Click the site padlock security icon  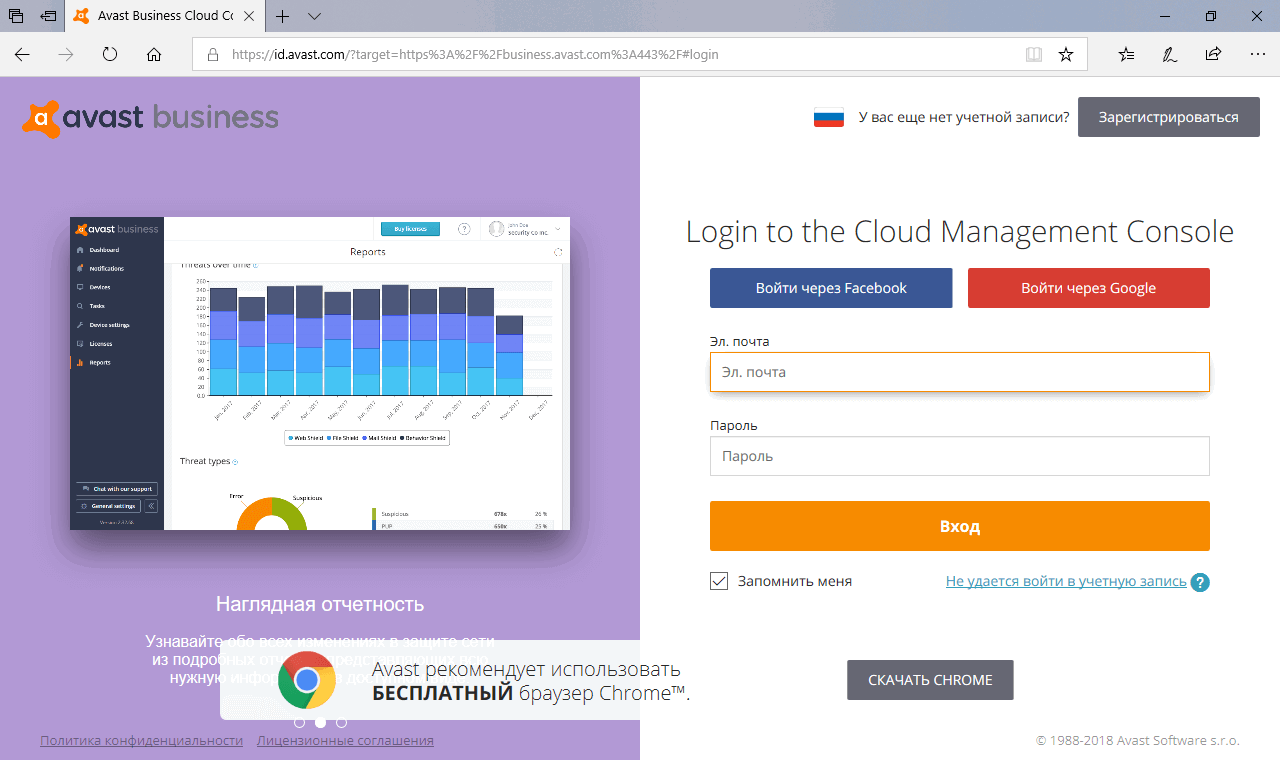[212, 55]
